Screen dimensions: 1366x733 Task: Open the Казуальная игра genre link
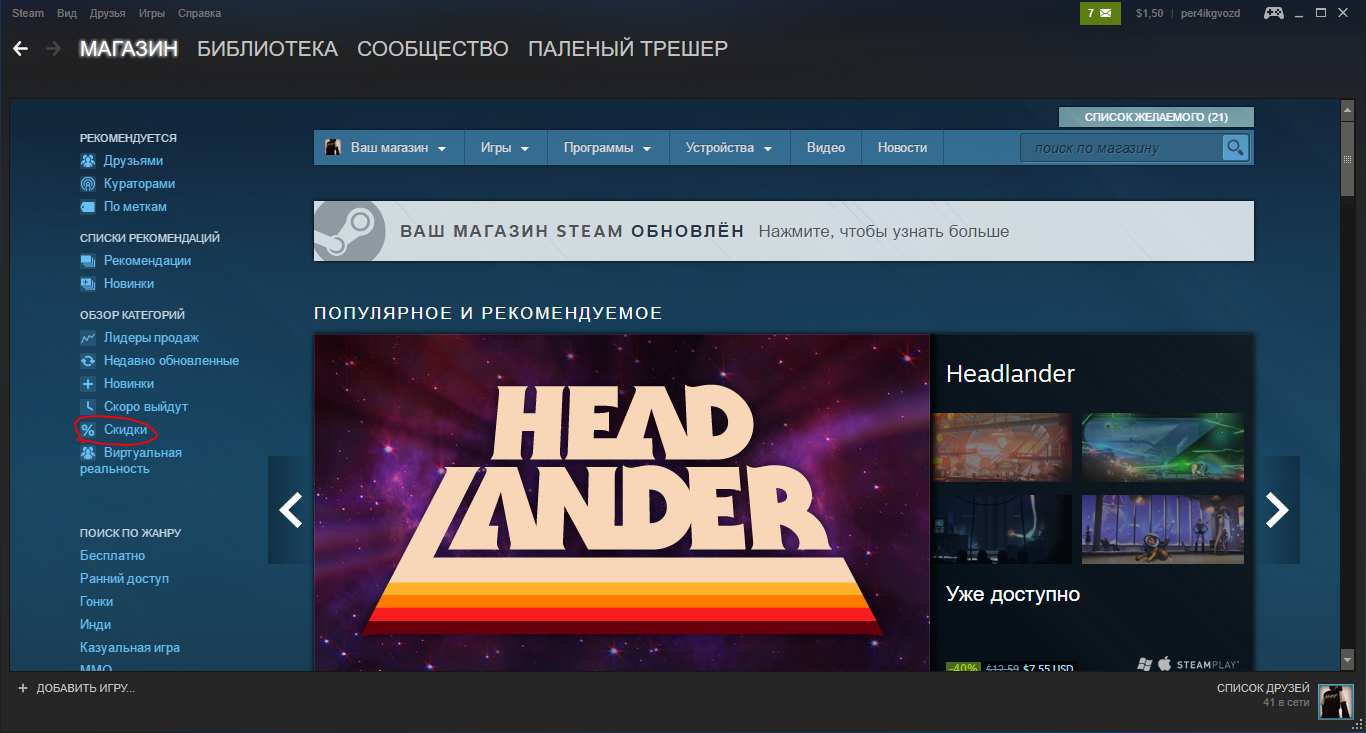point(130,648)
